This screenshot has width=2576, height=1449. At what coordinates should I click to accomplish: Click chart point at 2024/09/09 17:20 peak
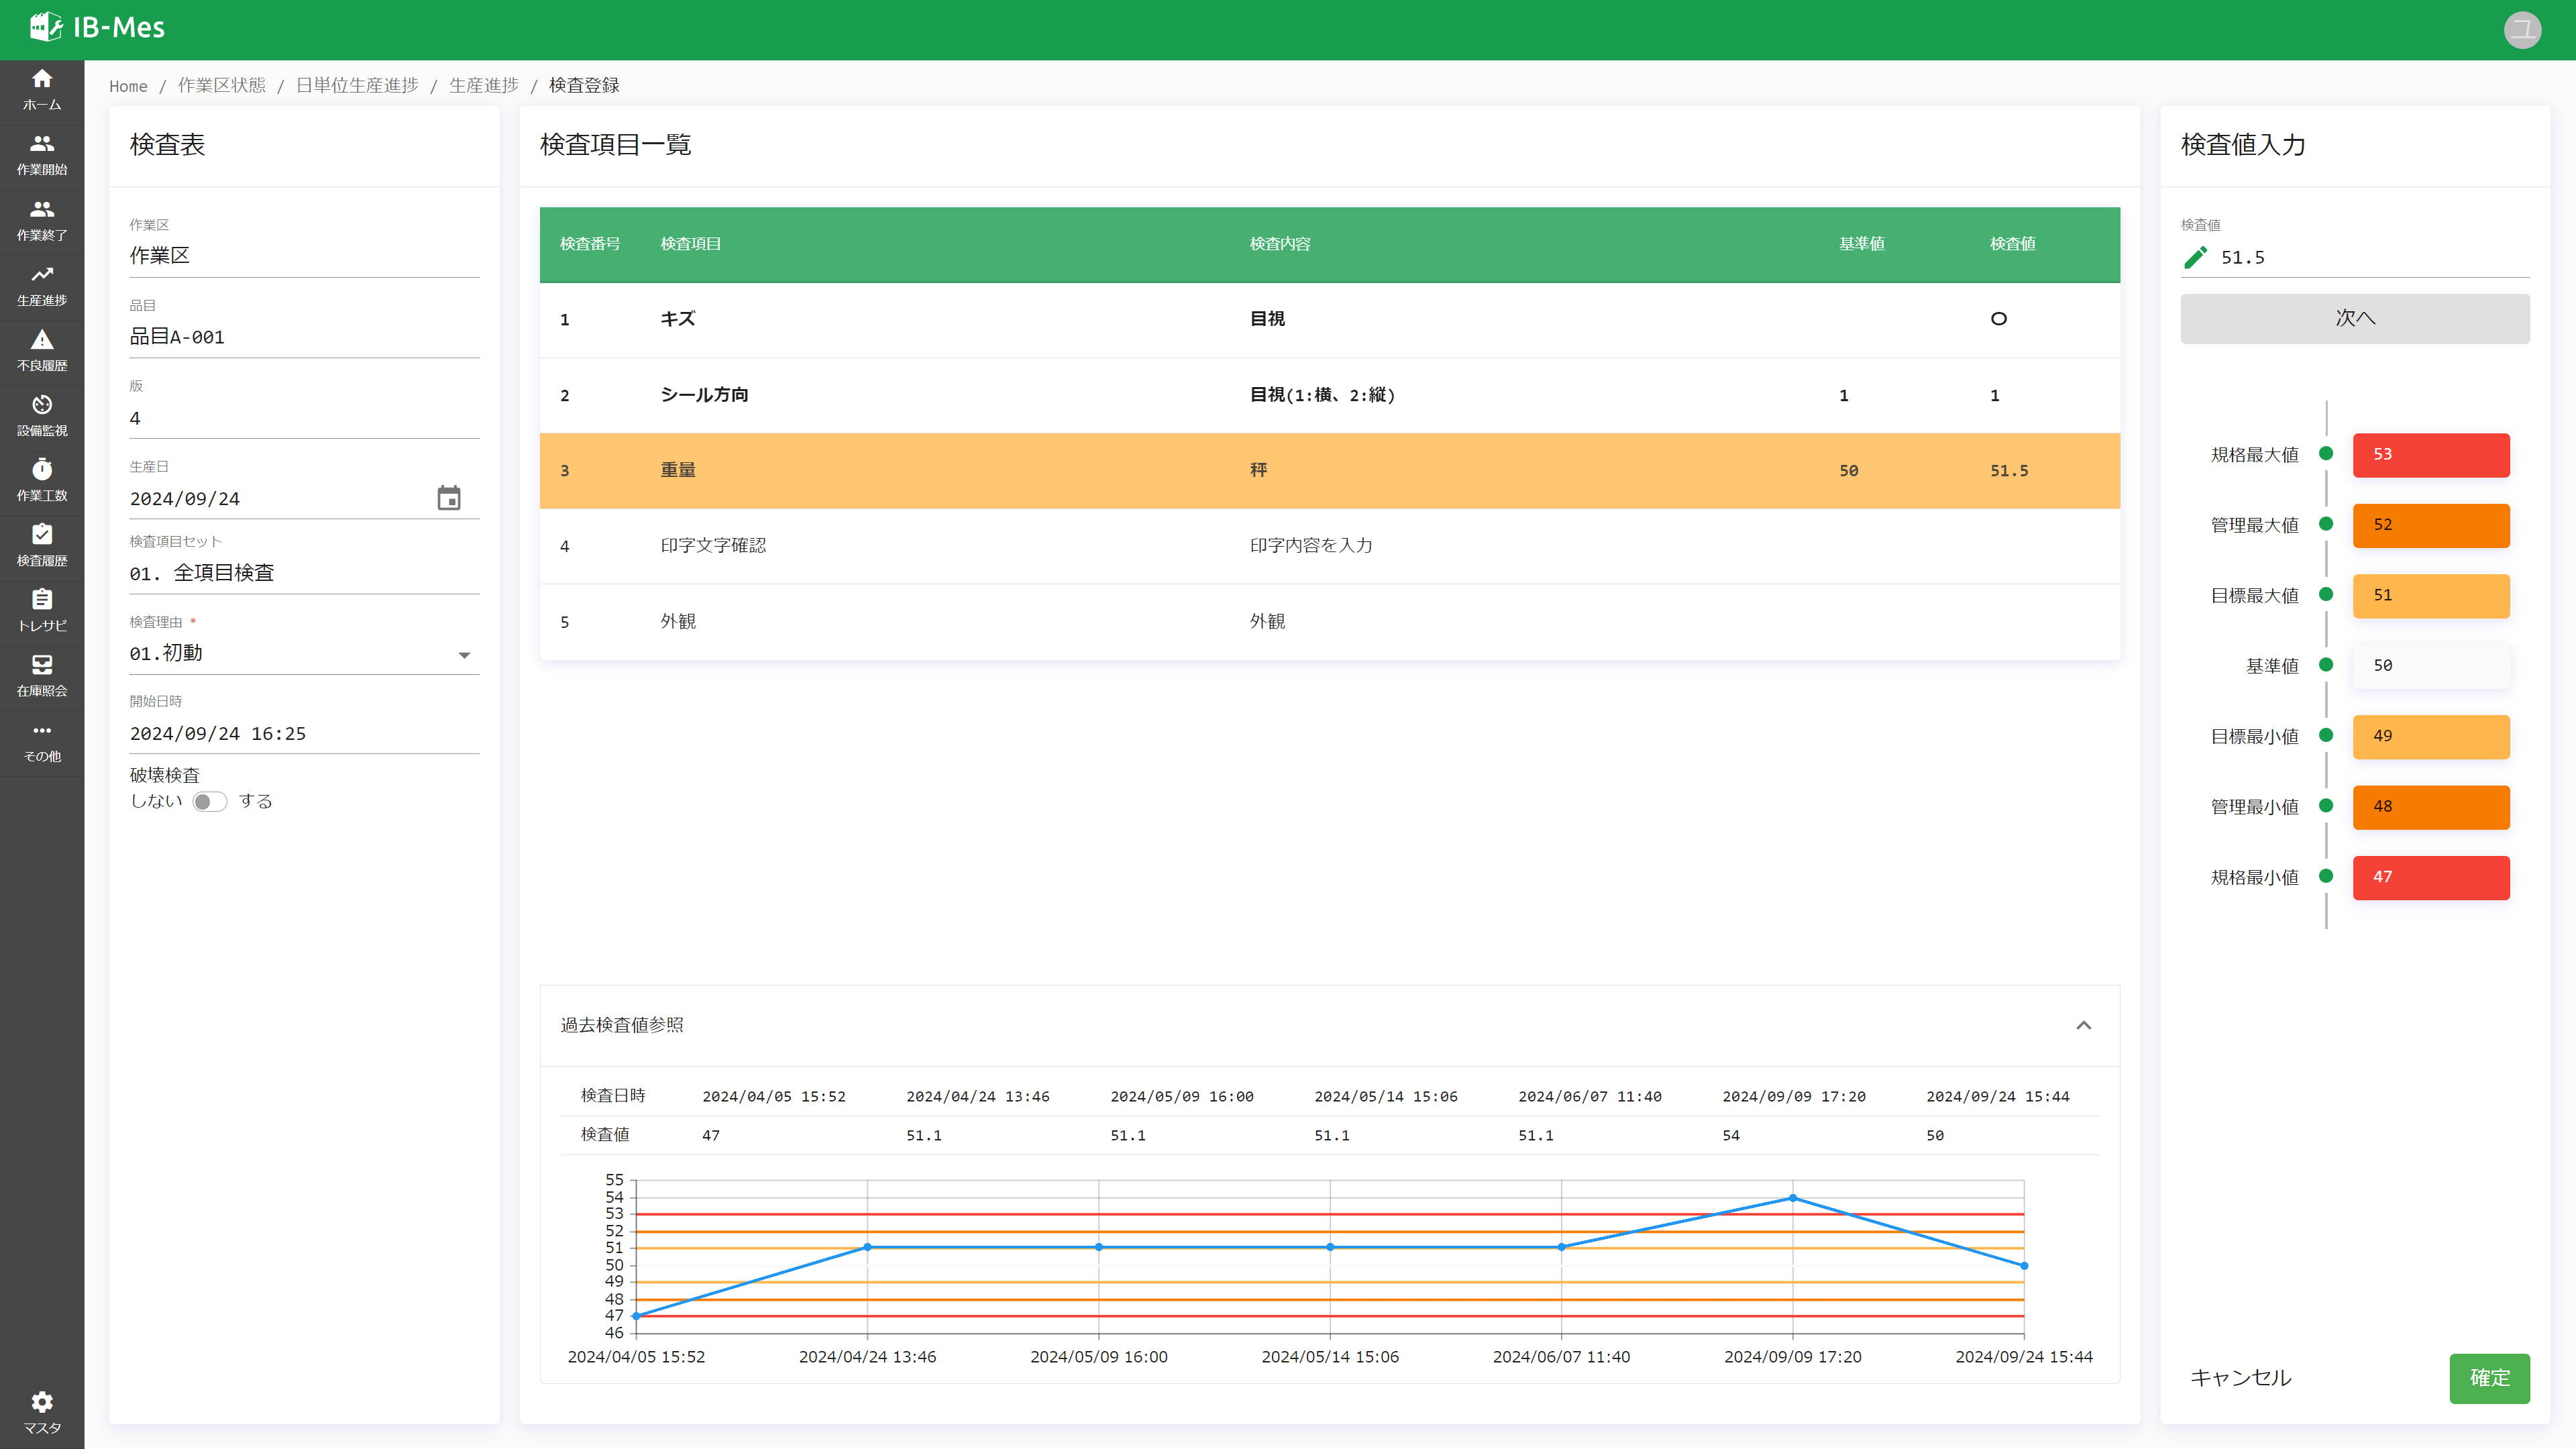point(1792,1198)
